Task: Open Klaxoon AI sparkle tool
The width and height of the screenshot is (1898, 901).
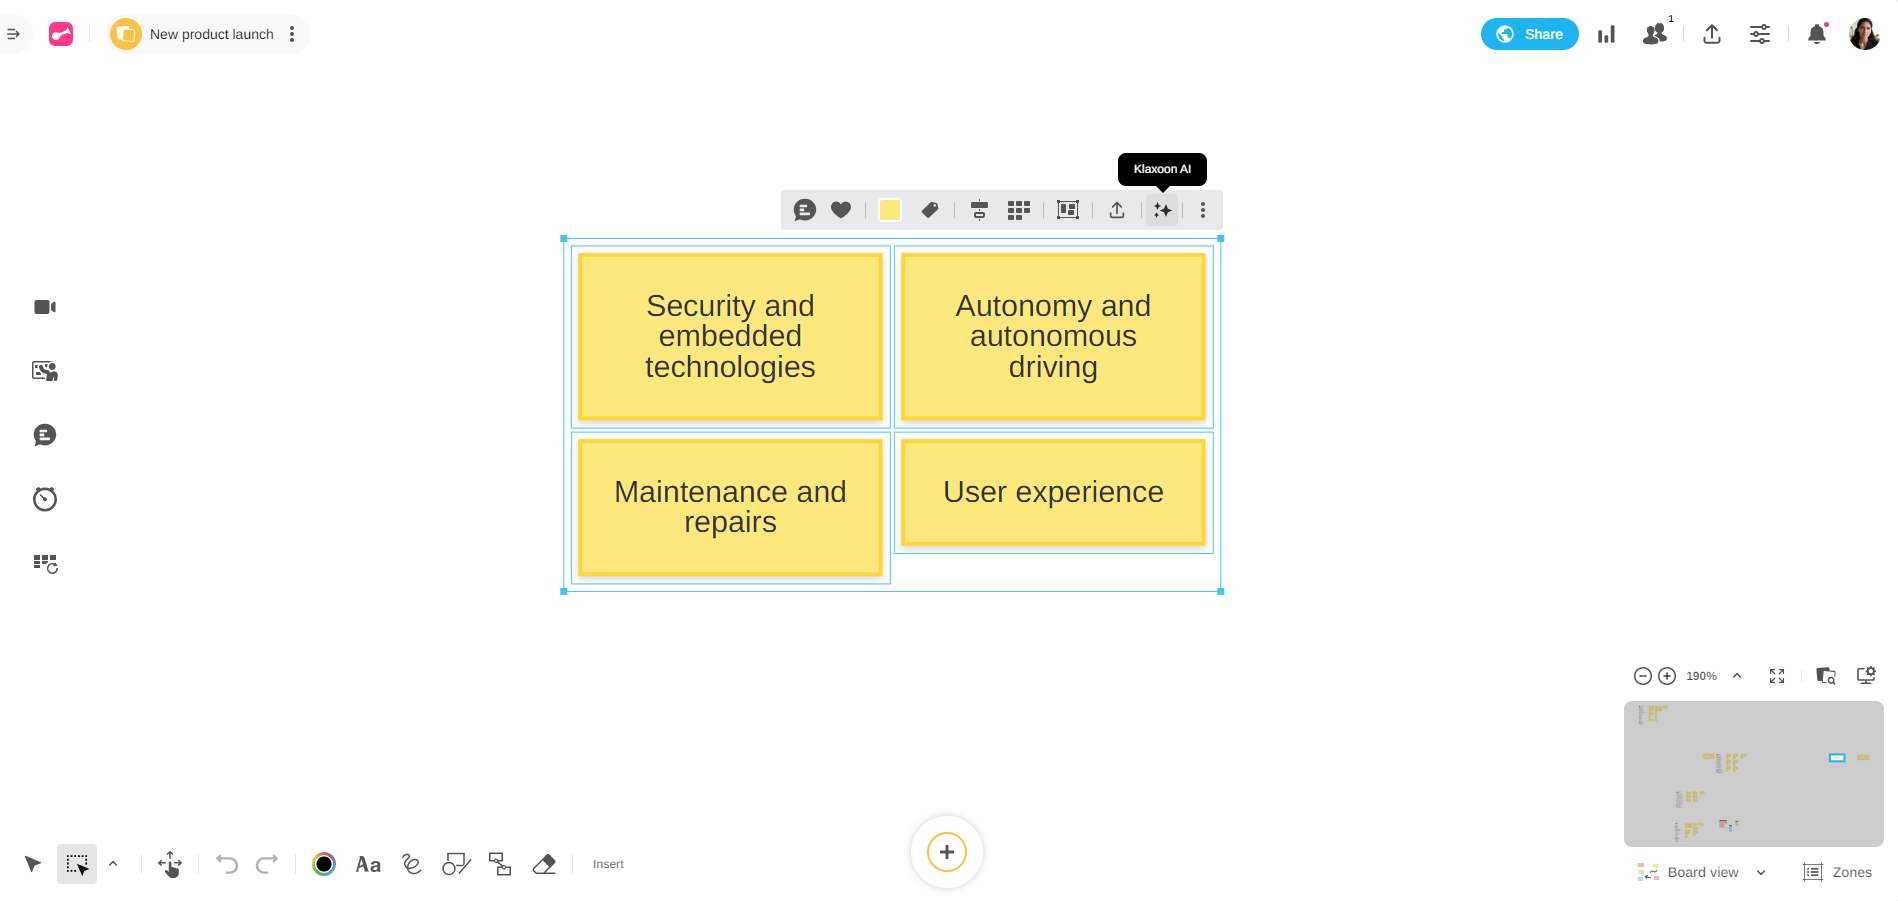Action: [1162, 210]
